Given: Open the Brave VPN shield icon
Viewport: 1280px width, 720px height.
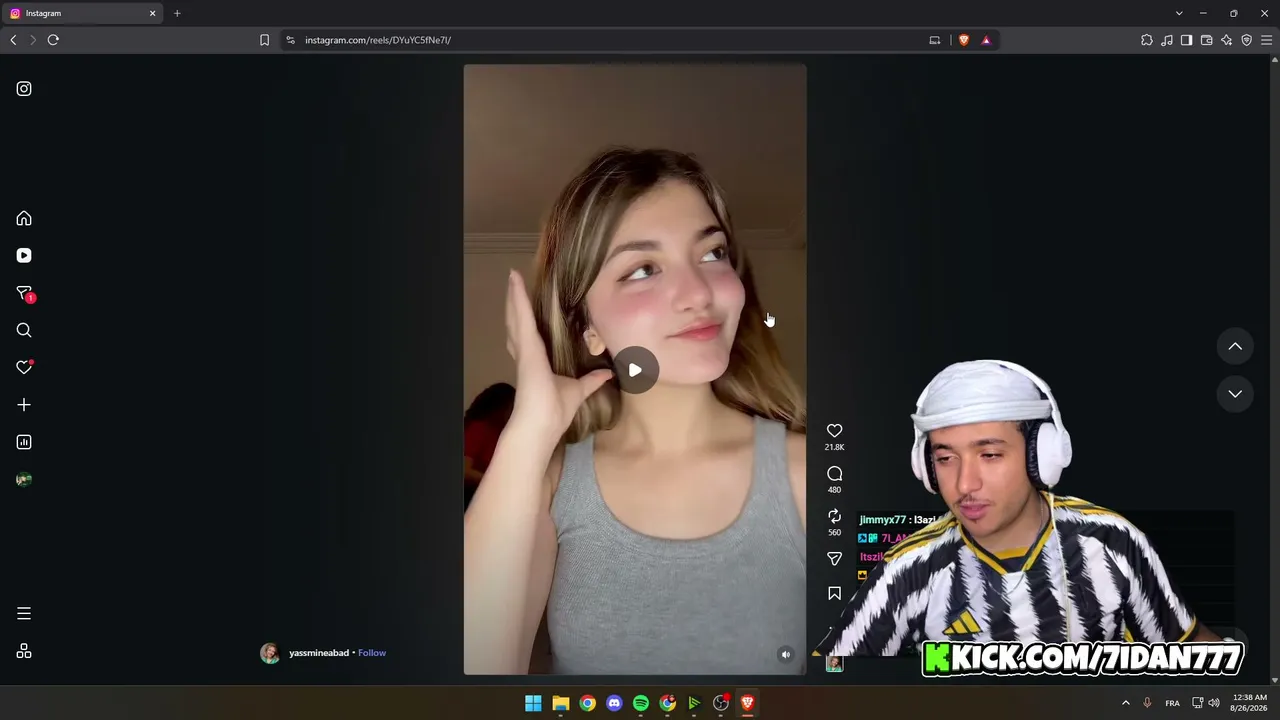Looking at the screenshot, I should pos(1247,40).
